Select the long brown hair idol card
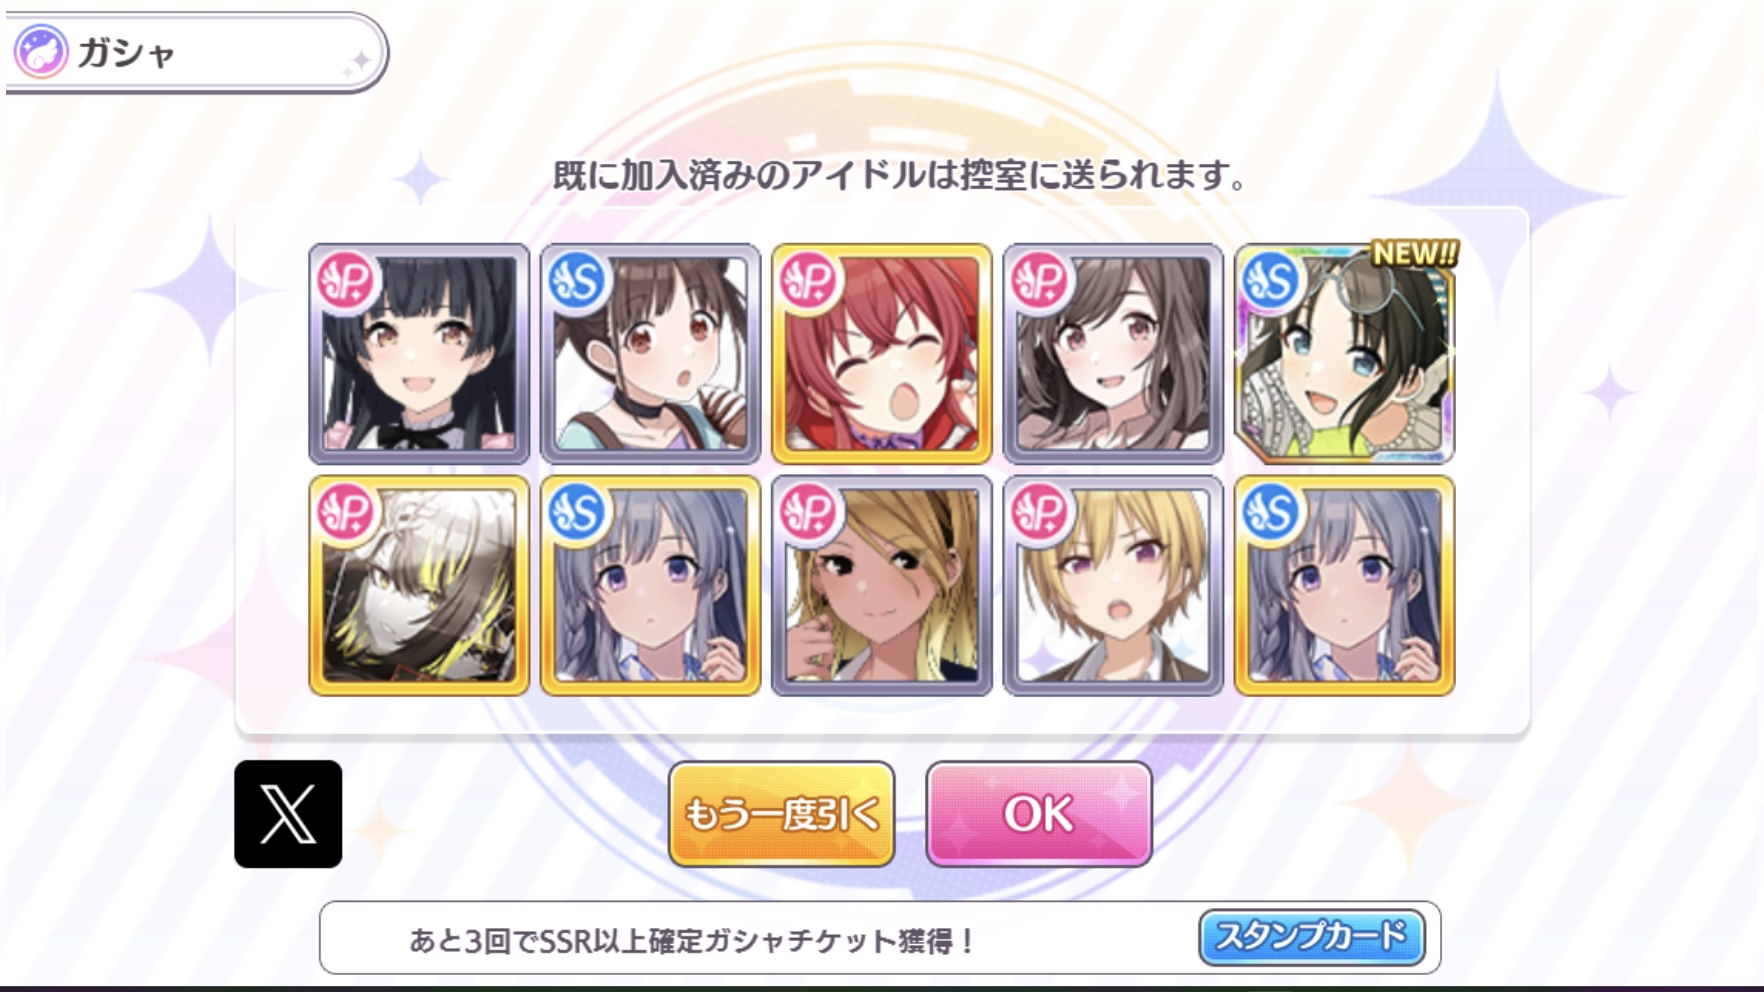Viewport: 1764px width, 992px height. [1113, 354]
